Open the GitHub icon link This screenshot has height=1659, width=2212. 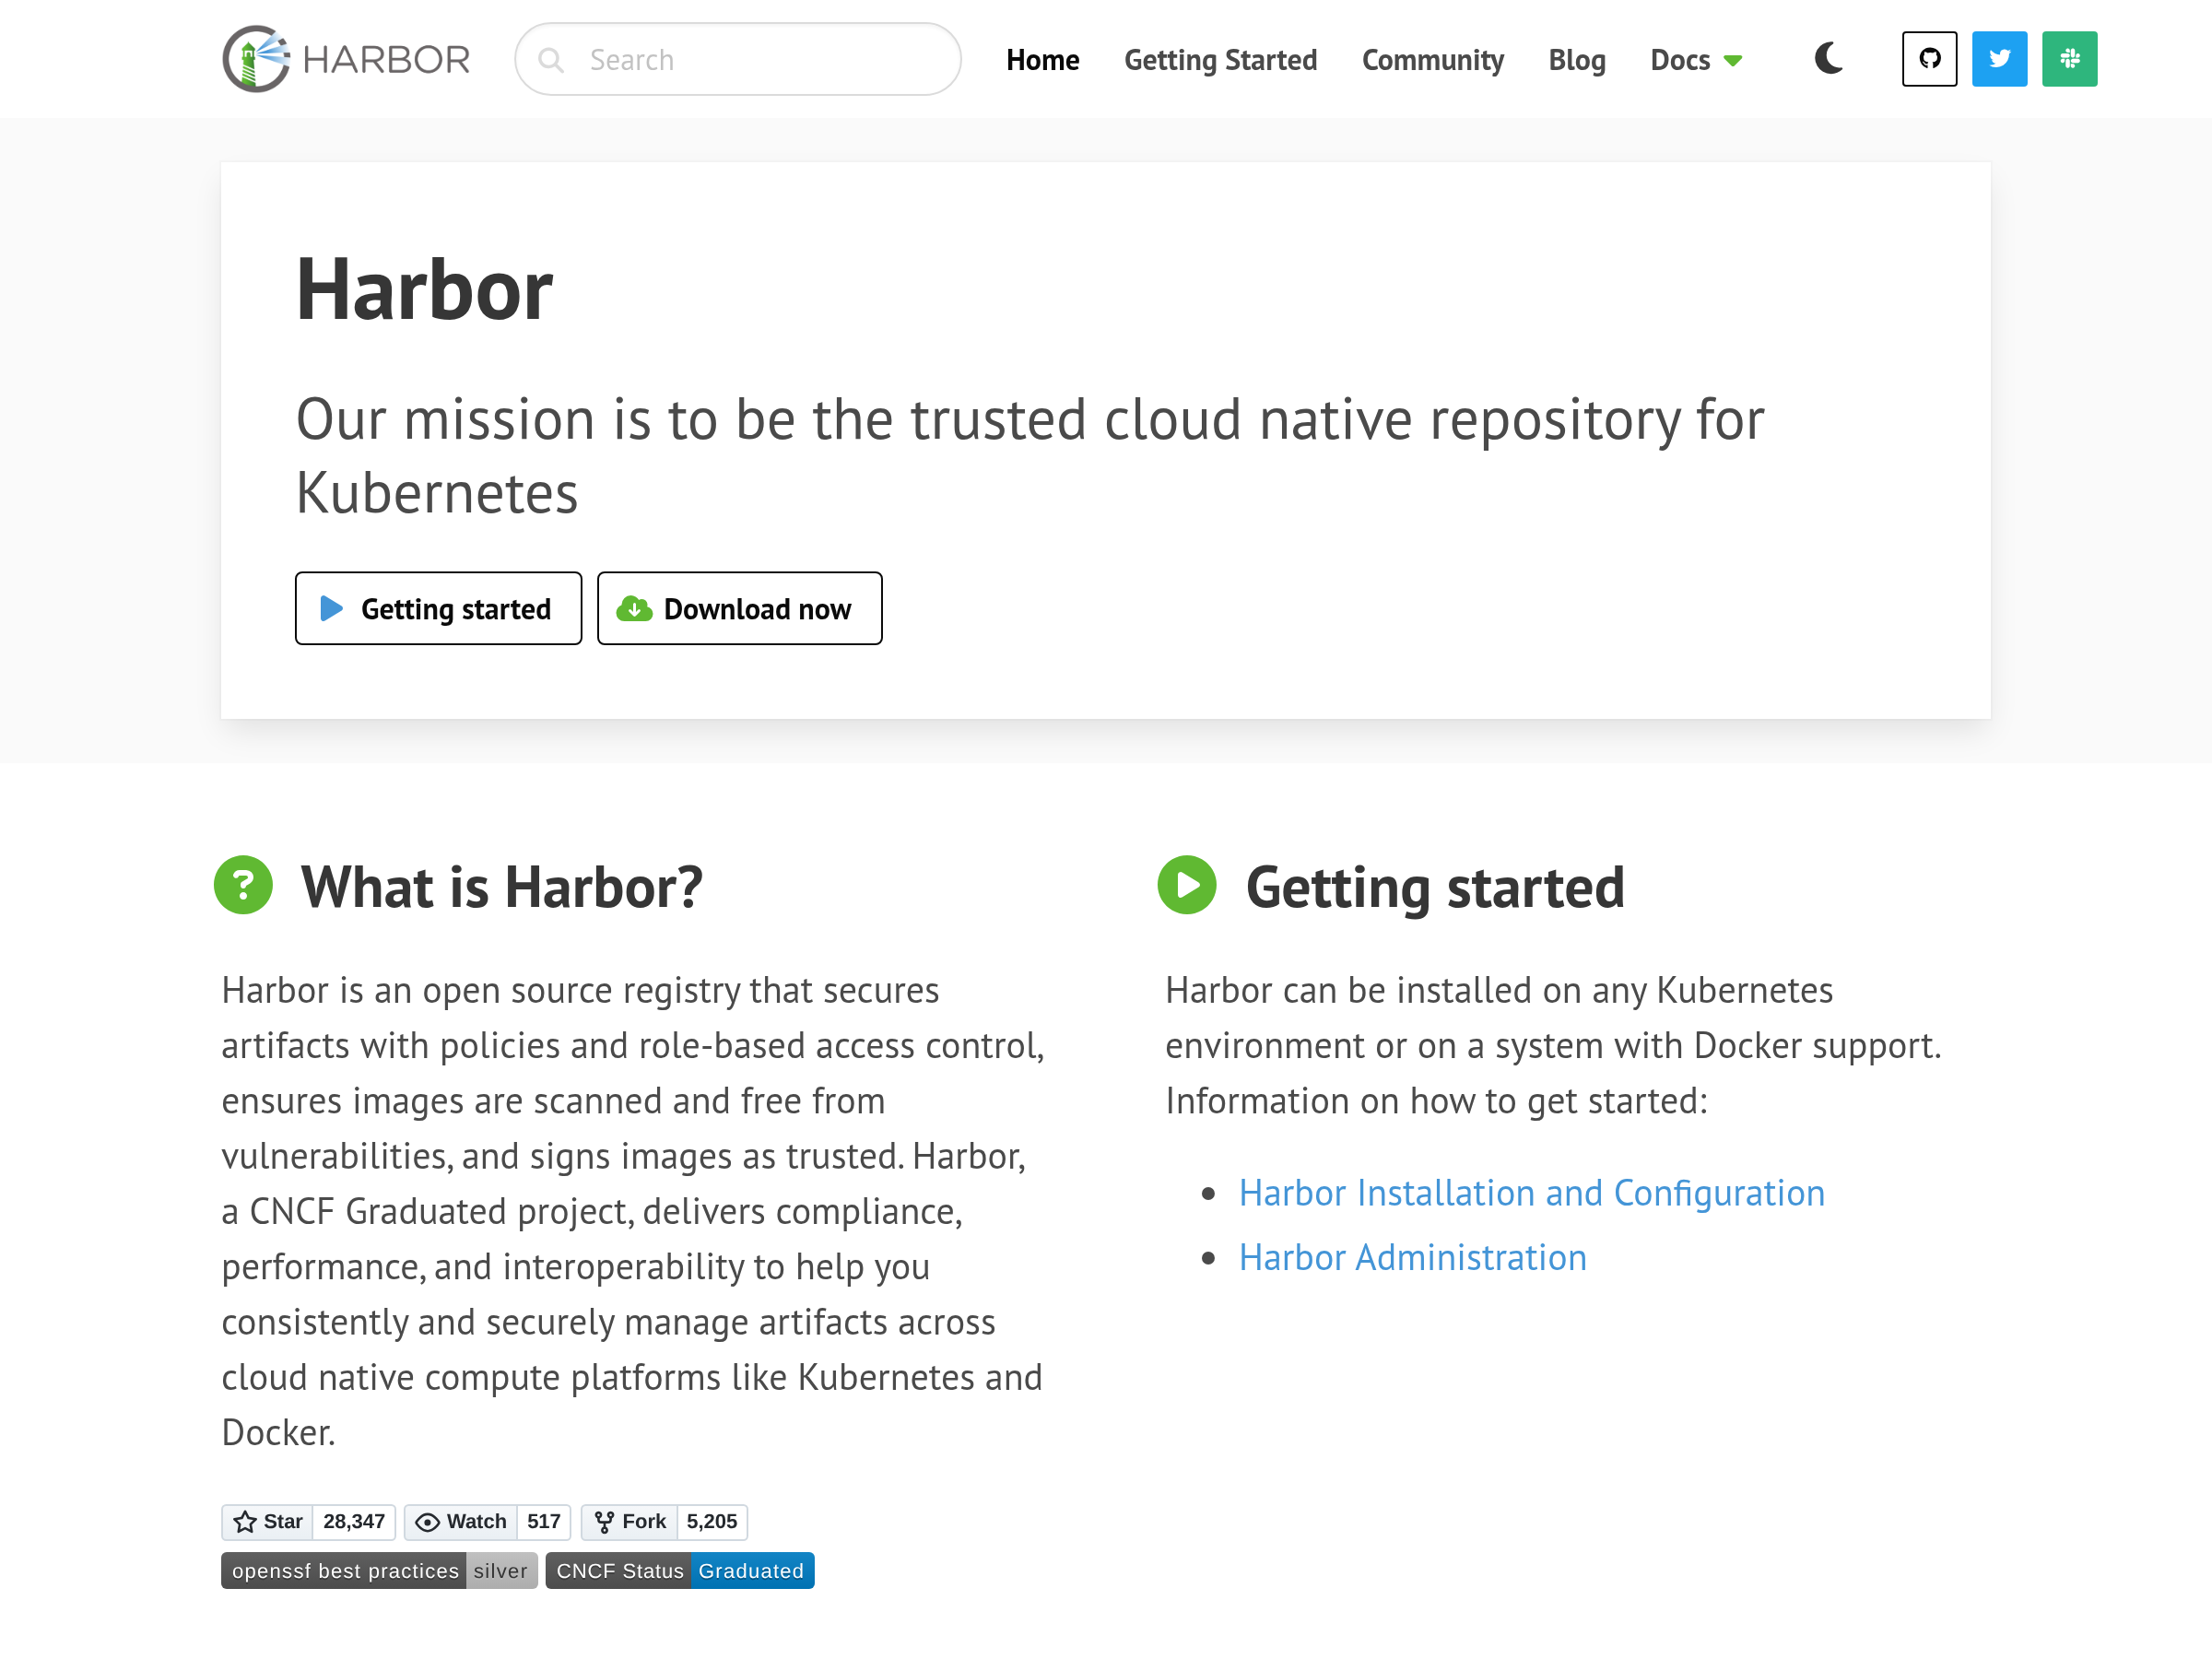(x=1929, y=59)
